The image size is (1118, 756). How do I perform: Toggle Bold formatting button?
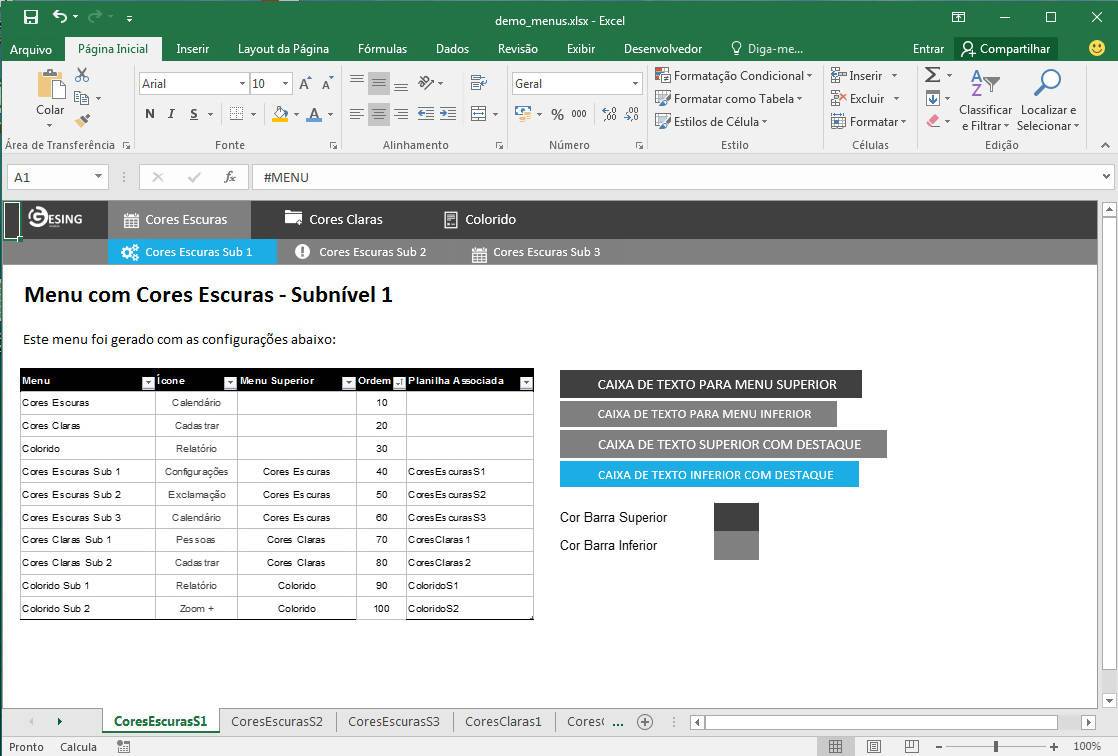(x=150, y=114)
